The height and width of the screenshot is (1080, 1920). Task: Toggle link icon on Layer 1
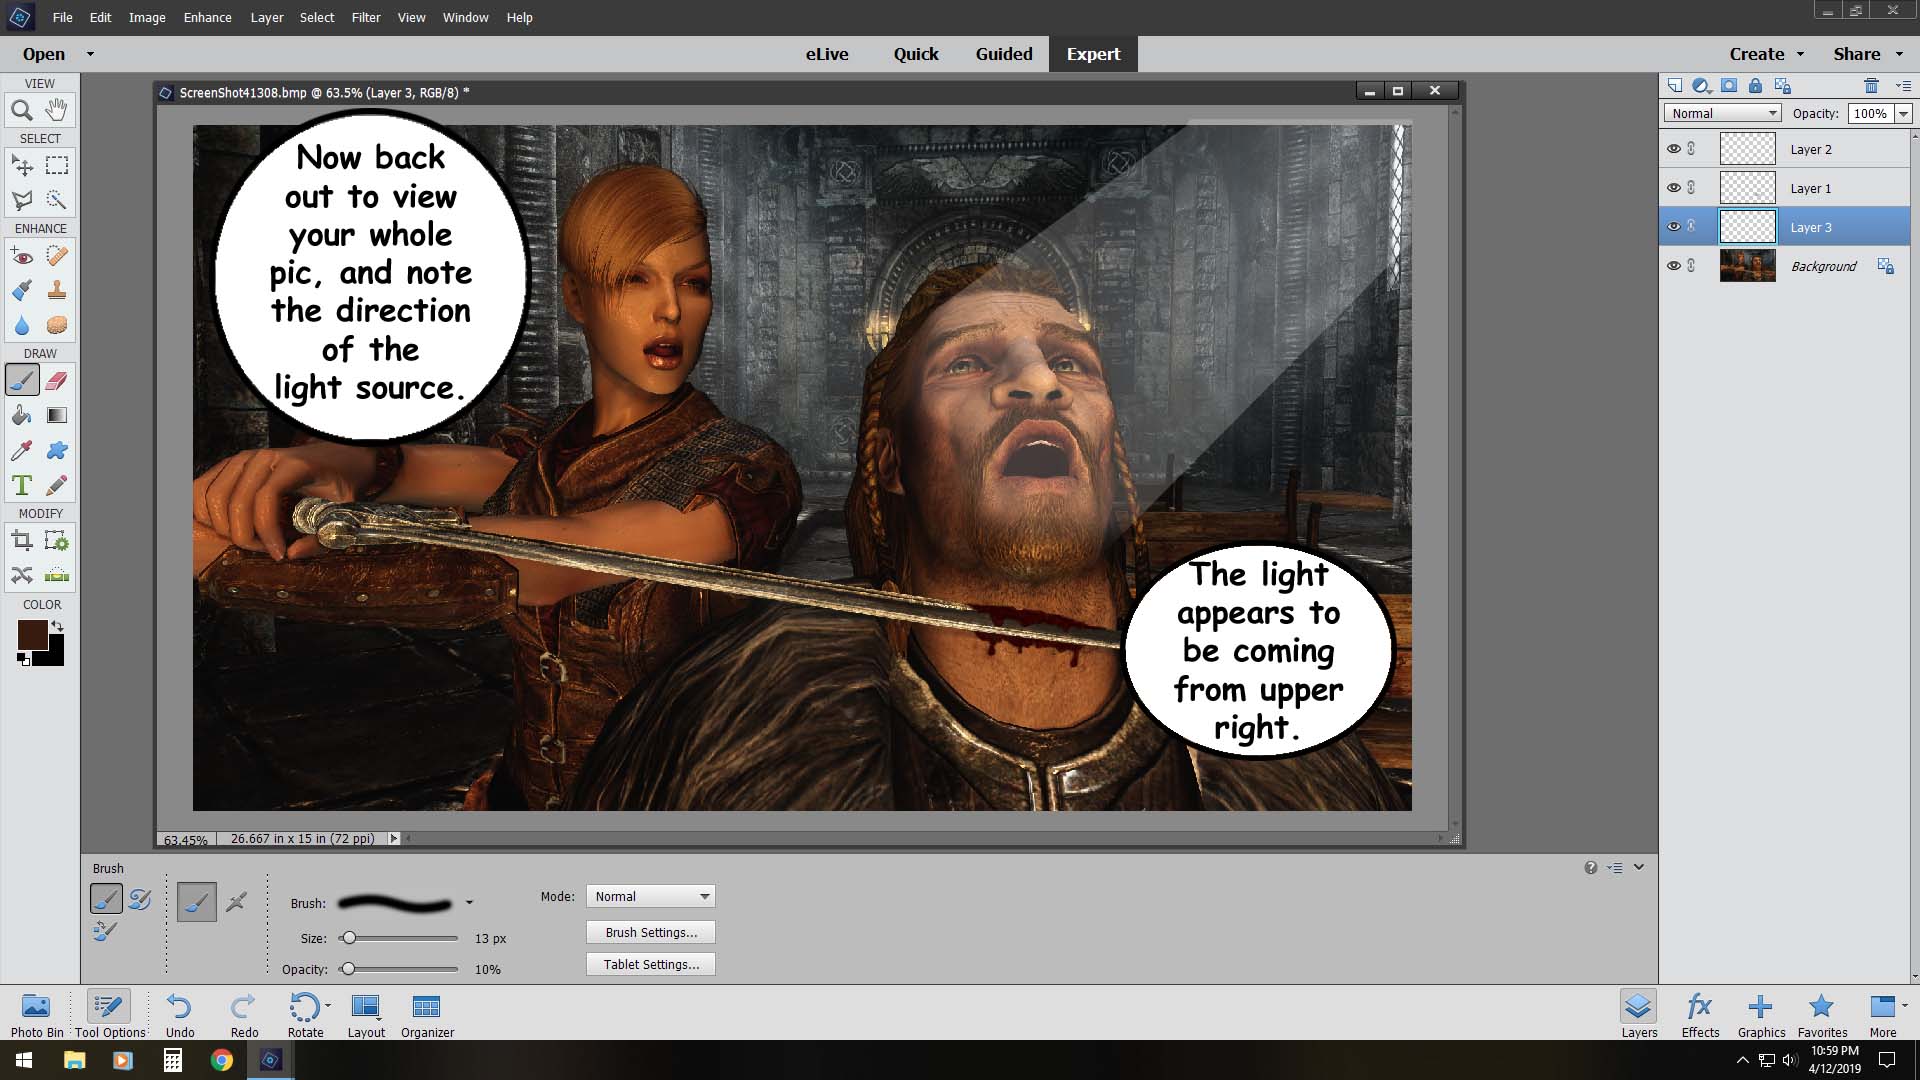pyautogui.click(x=1692, y=188)
